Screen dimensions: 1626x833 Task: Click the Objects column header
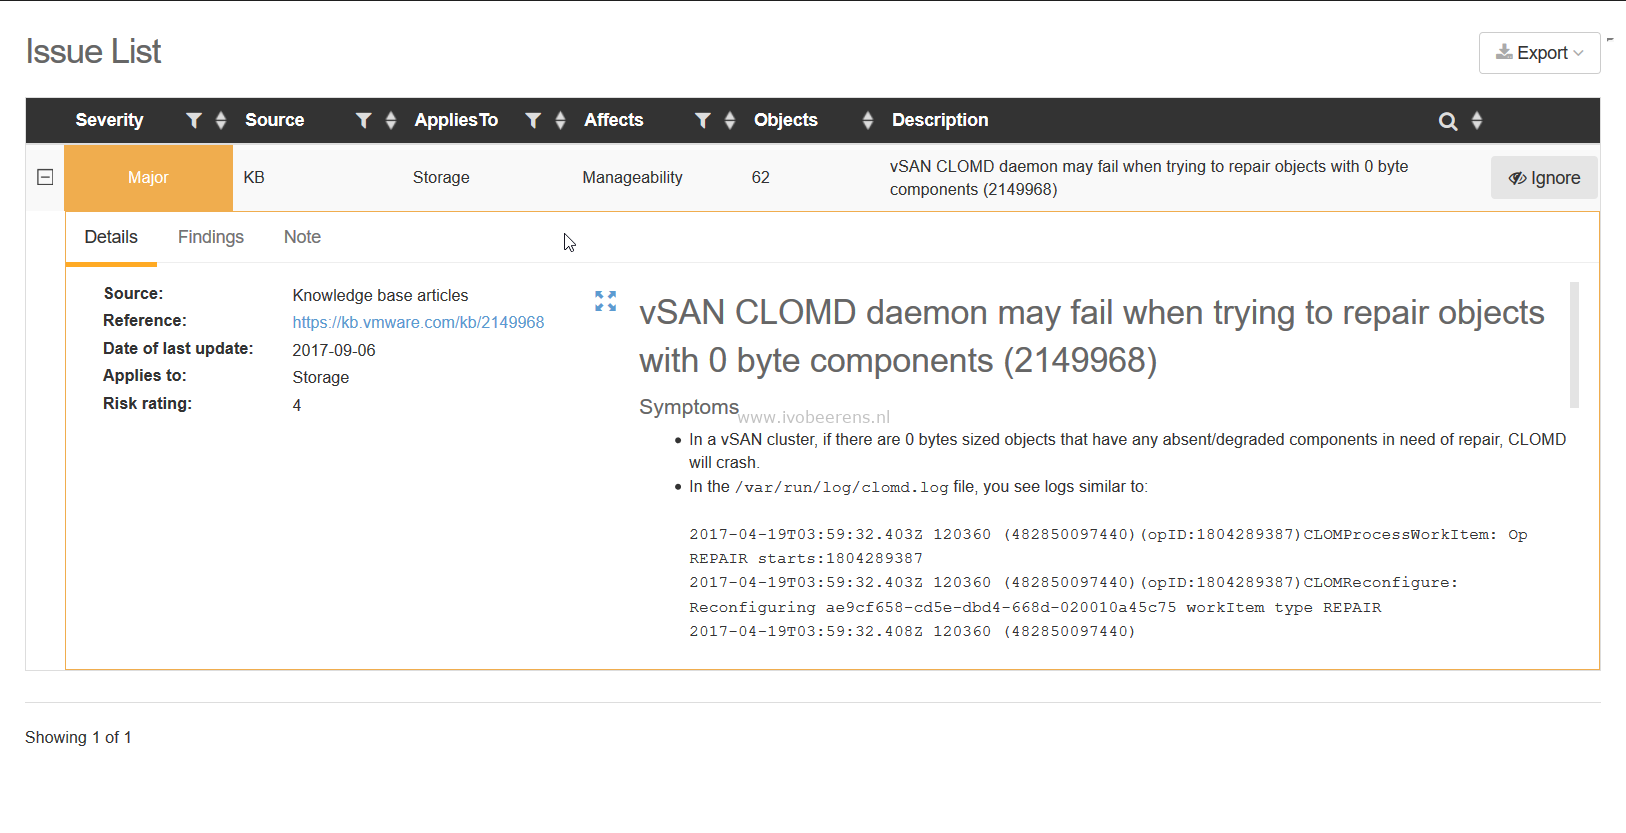(x=785, y=120)
